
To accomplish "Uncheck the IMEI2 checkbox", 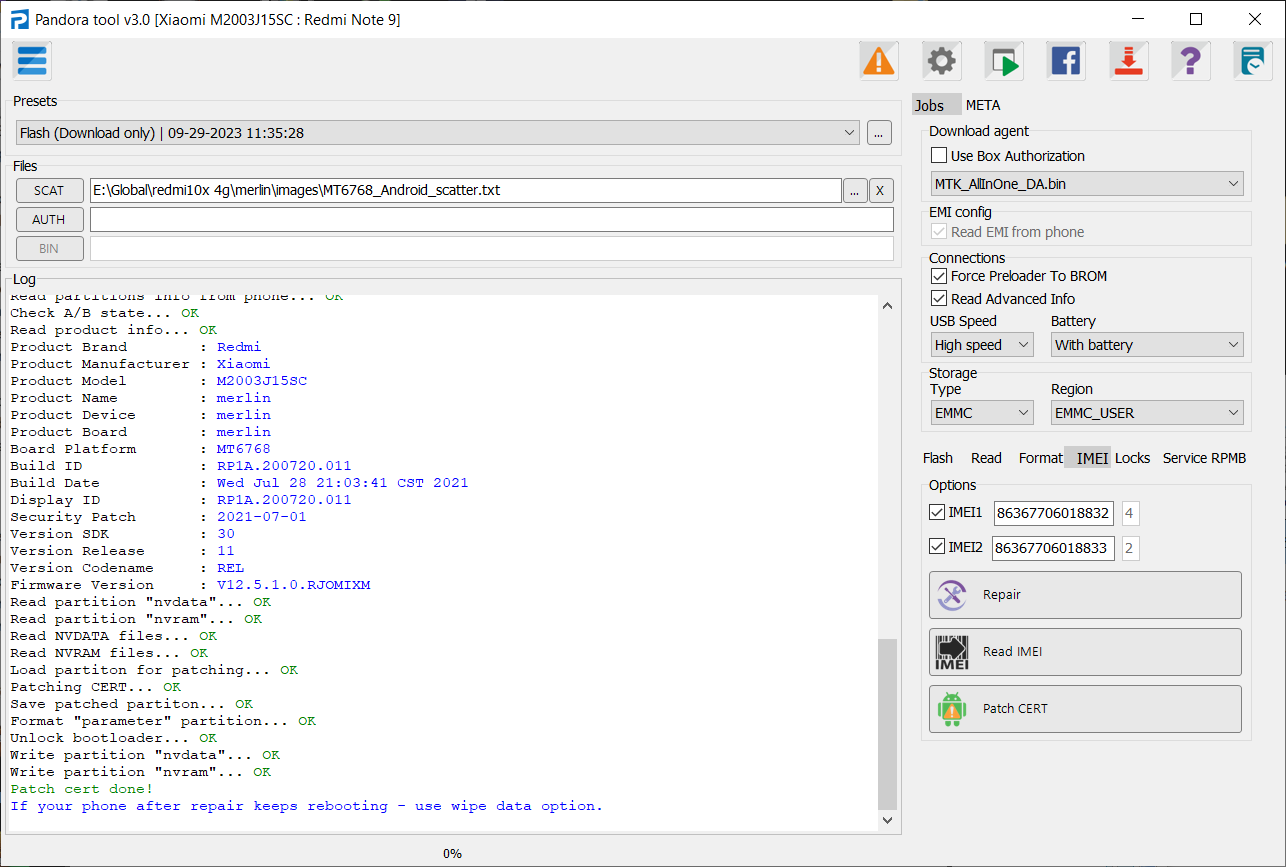I will (937, 547).
